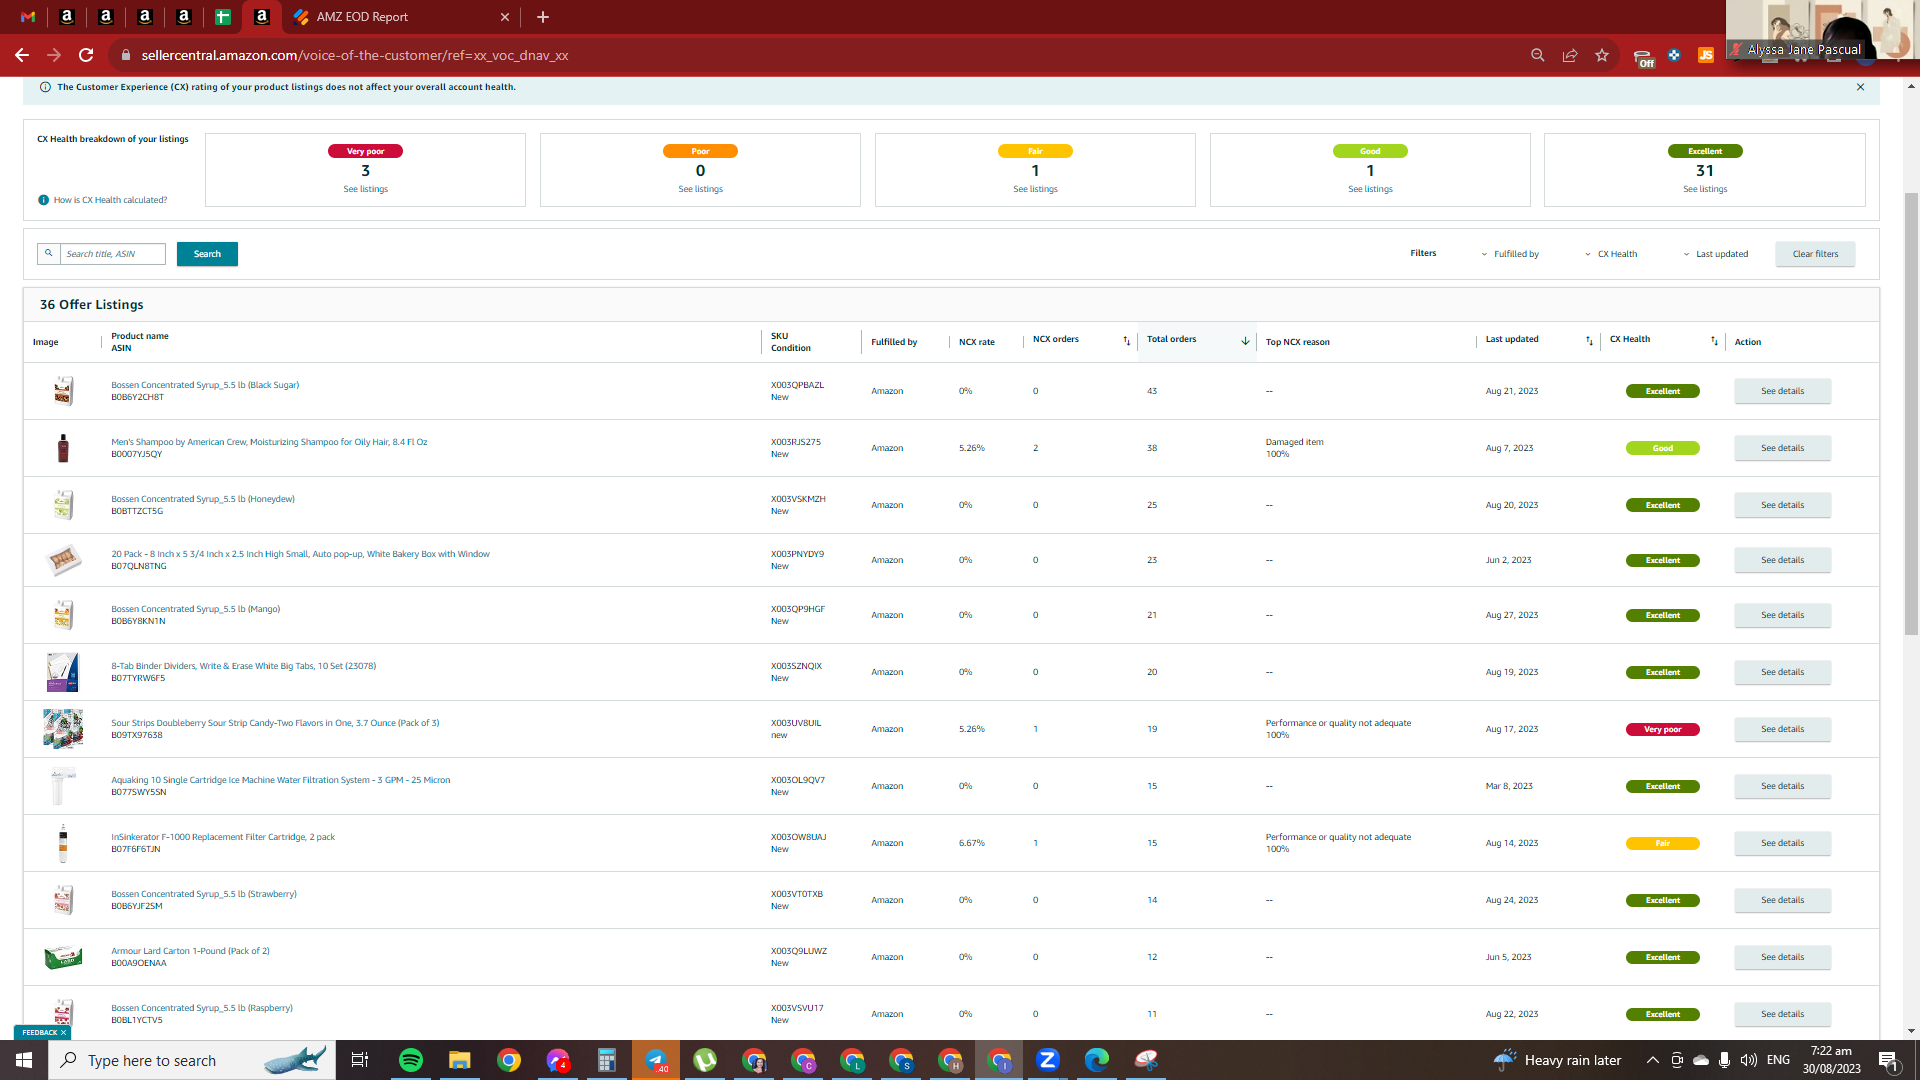Click the Bakery Box product thumbnail
1920x1080 pixels.
(x=63, y=560)
